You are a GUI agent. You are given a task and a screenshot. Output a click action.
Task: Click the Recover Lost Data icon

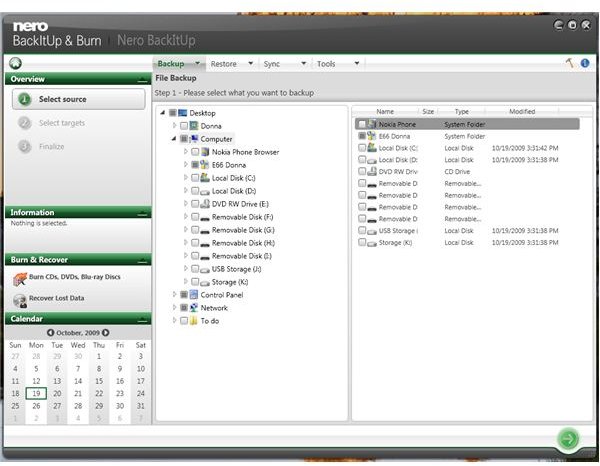coord(20,301)
